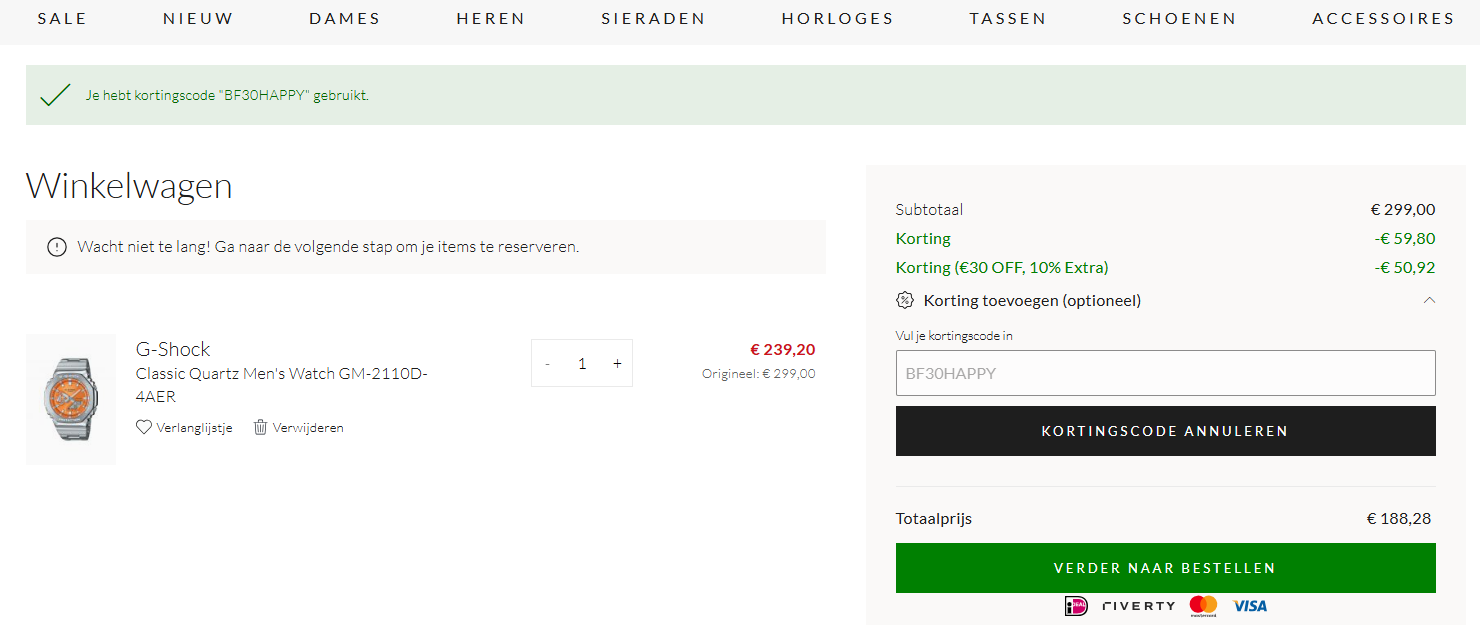Click the Totaalprijs amount € 188,28
1480x625 pixels.
coord(1399,519)
